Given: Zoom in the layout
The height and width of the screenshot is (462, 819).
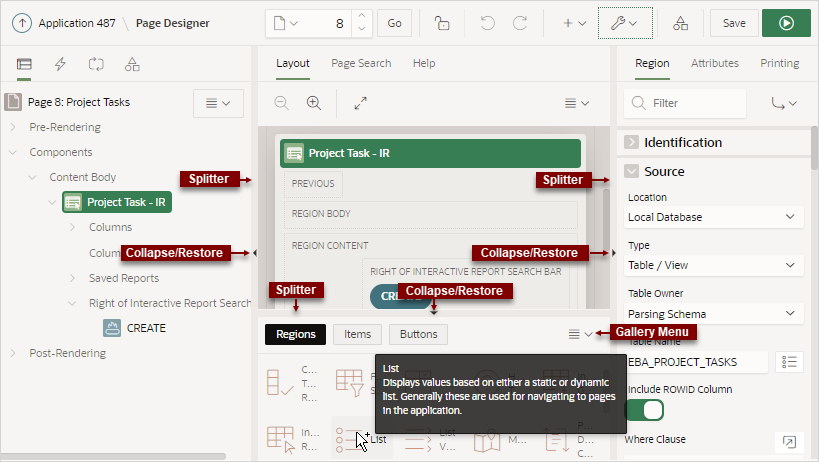Looking at the screenshot, I should click(x=313, y=103).
